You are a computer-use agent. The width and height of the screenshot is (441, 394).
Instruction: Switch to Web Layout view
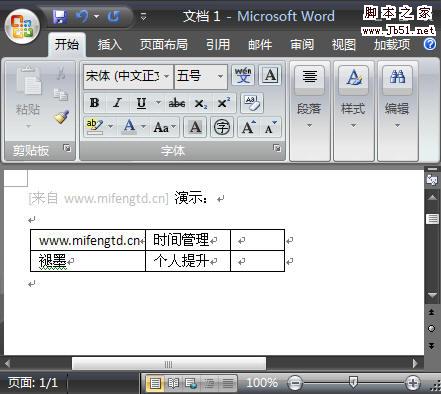click(191, 383)
